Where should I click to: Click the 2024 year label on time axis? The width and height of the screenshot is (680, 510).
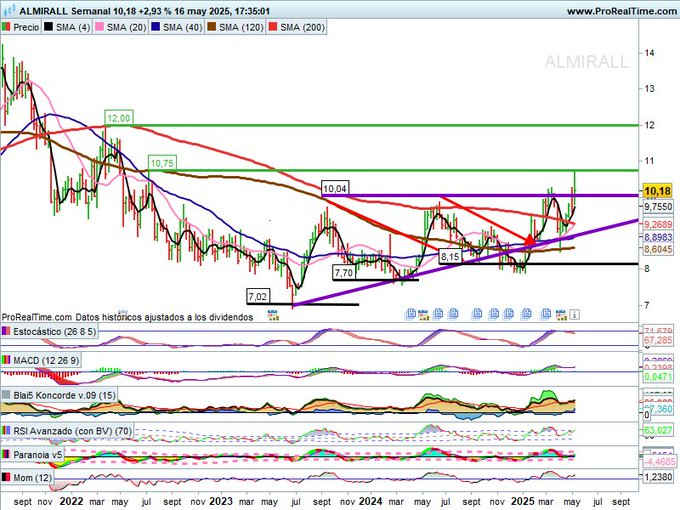coord(371,501)
